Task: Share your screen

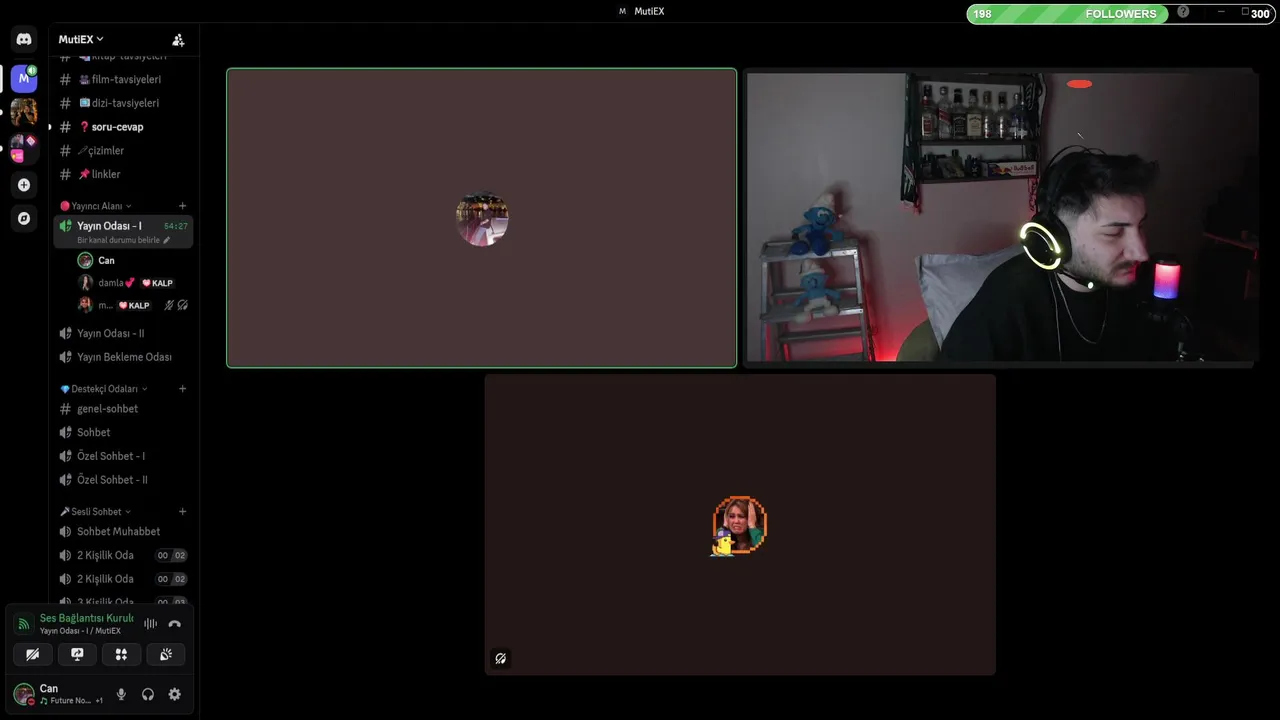Action: pyautogui.click(x=77, y=654)
